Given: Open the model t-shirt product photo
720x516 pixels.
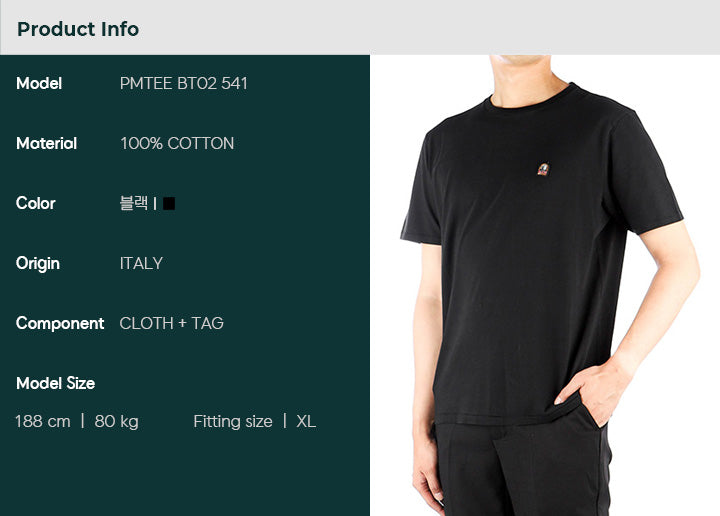Looking at the screenshot, I should [545, 286].
